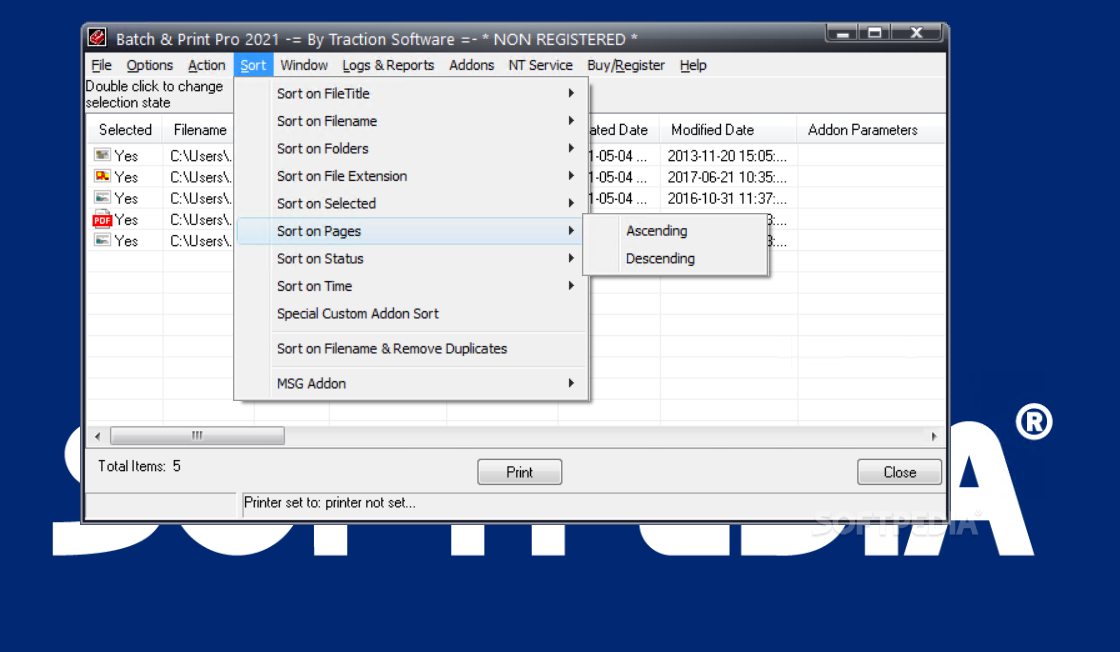Open the Action menu
Screen dimensions: 1120x652
(206, 65)
